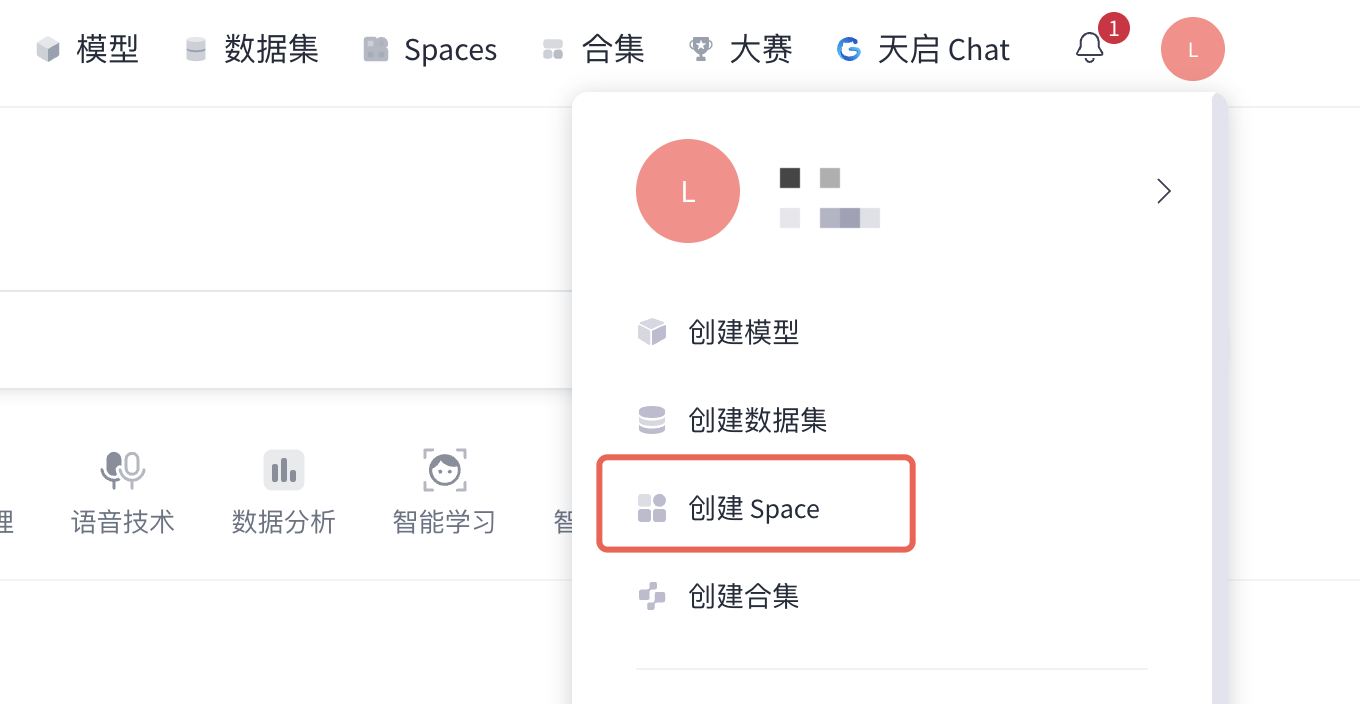Screen dimensions: 1360x704
Task: Click the trophy icon beside 大赛
Action: point(701,49)
